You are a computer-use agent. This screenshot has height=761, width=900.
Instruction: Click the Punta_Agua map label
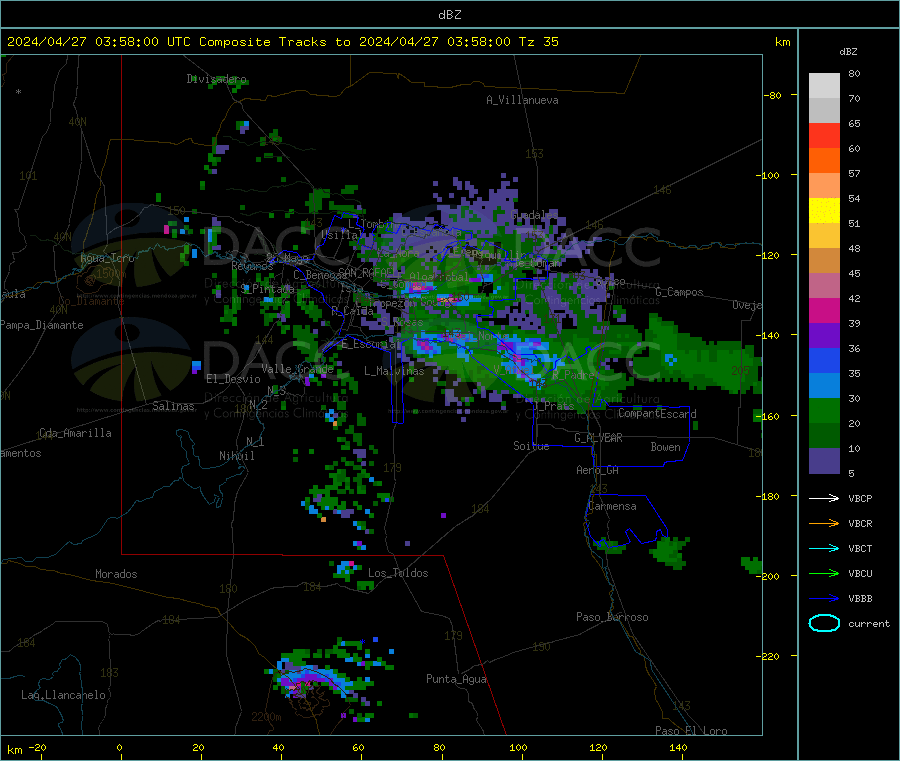point(456,679)
